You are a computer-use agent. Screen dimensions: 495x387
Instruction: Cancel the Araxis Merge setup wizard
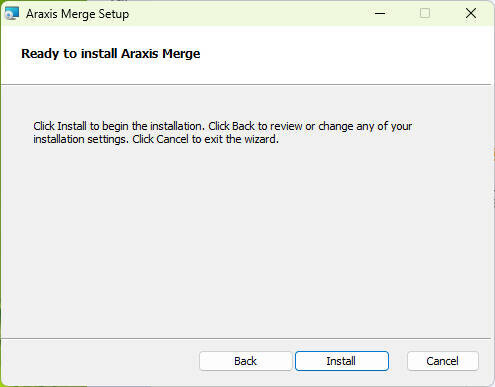tap(443, 361)
